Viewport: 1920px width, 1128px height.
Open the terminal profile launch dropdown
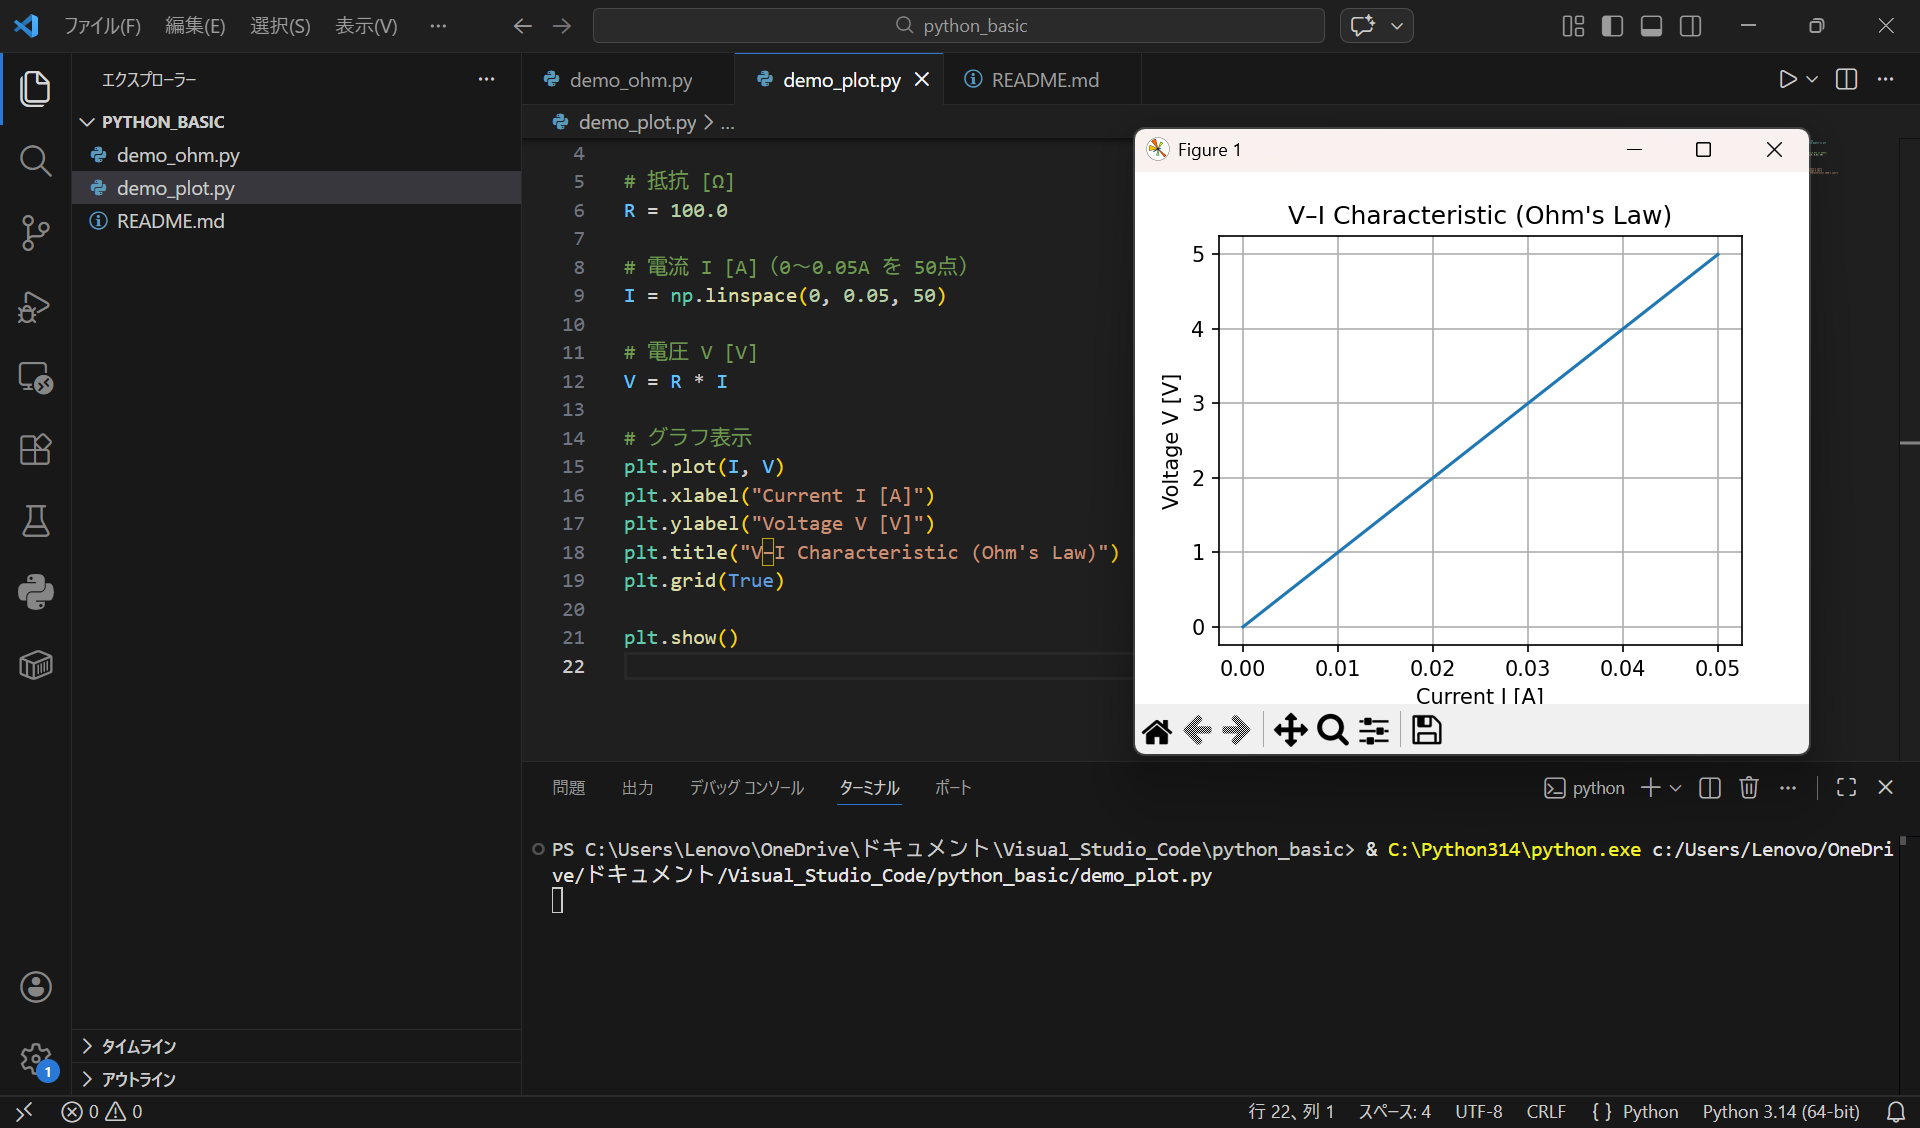(1677, 788)
